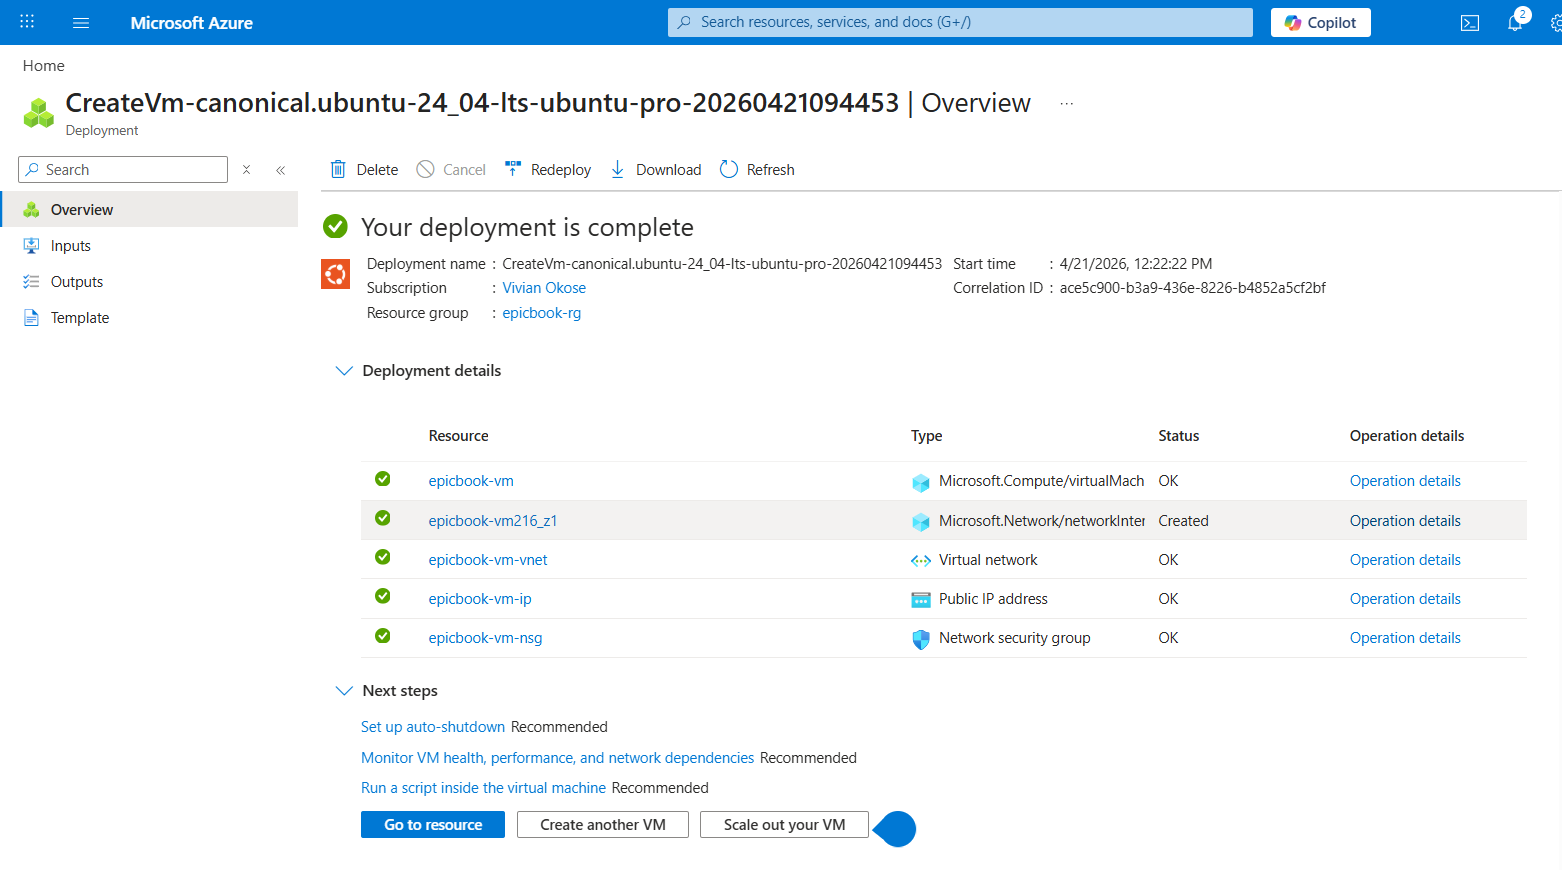Open Operation details for epicbook-vm

[x=1405, y=481]
